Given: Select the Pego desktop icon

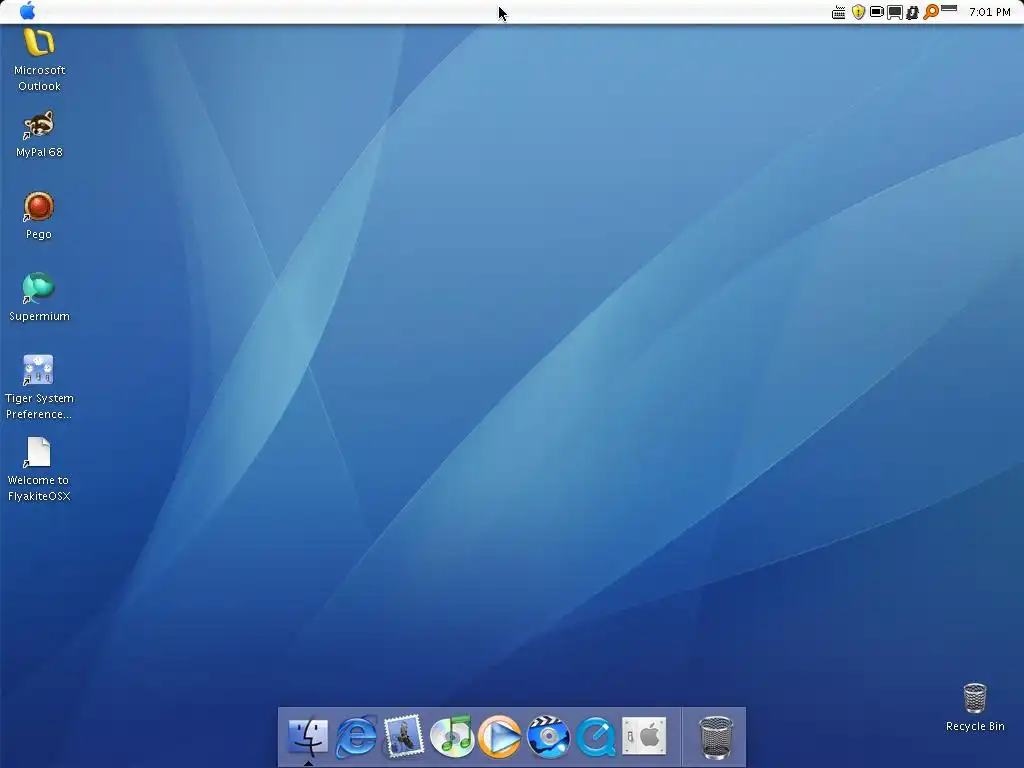Looking at the screenshot, I should tap(39, 216).
